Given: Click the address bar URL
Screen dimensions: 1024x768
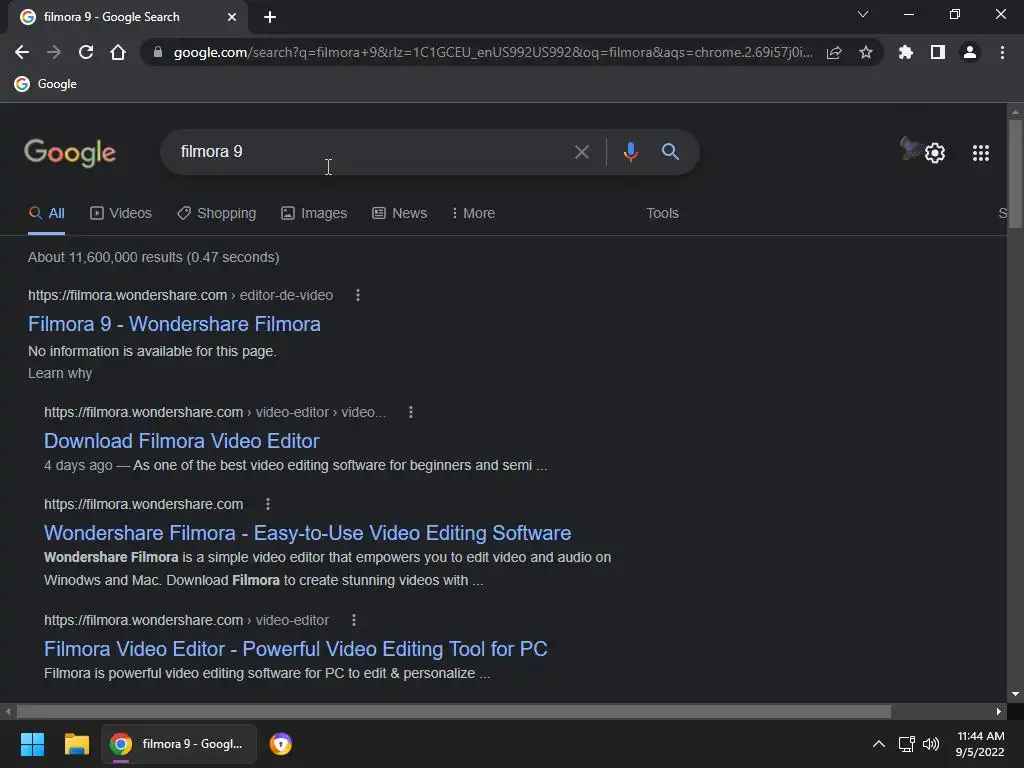Looking at the screenshot, I should tap(493, 52).
